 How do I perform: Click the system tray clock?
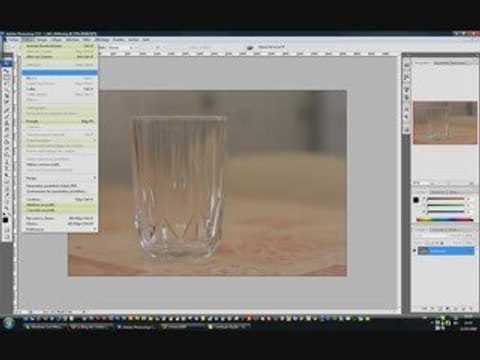(468, 323)
